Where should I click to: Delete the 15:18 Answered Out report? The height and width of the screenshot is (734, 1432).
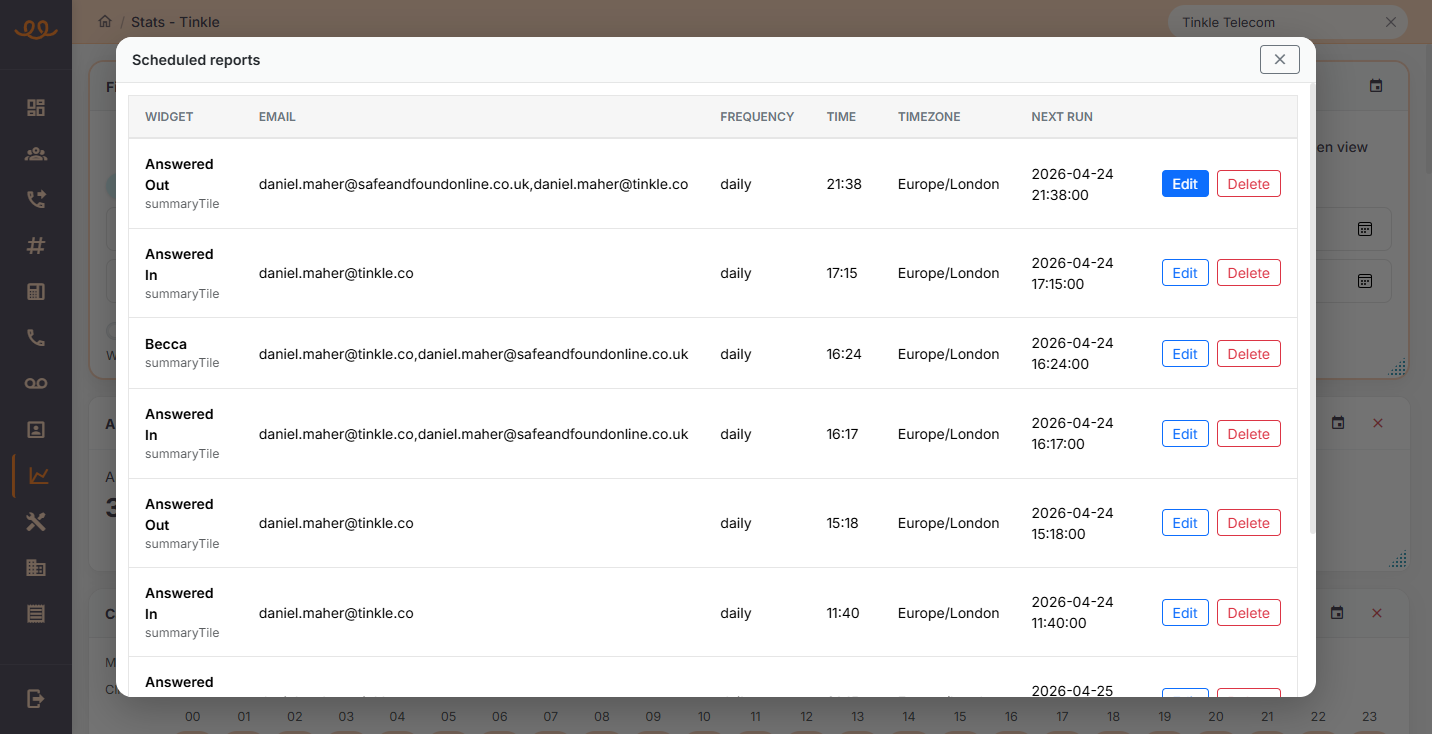[1248, 523]
